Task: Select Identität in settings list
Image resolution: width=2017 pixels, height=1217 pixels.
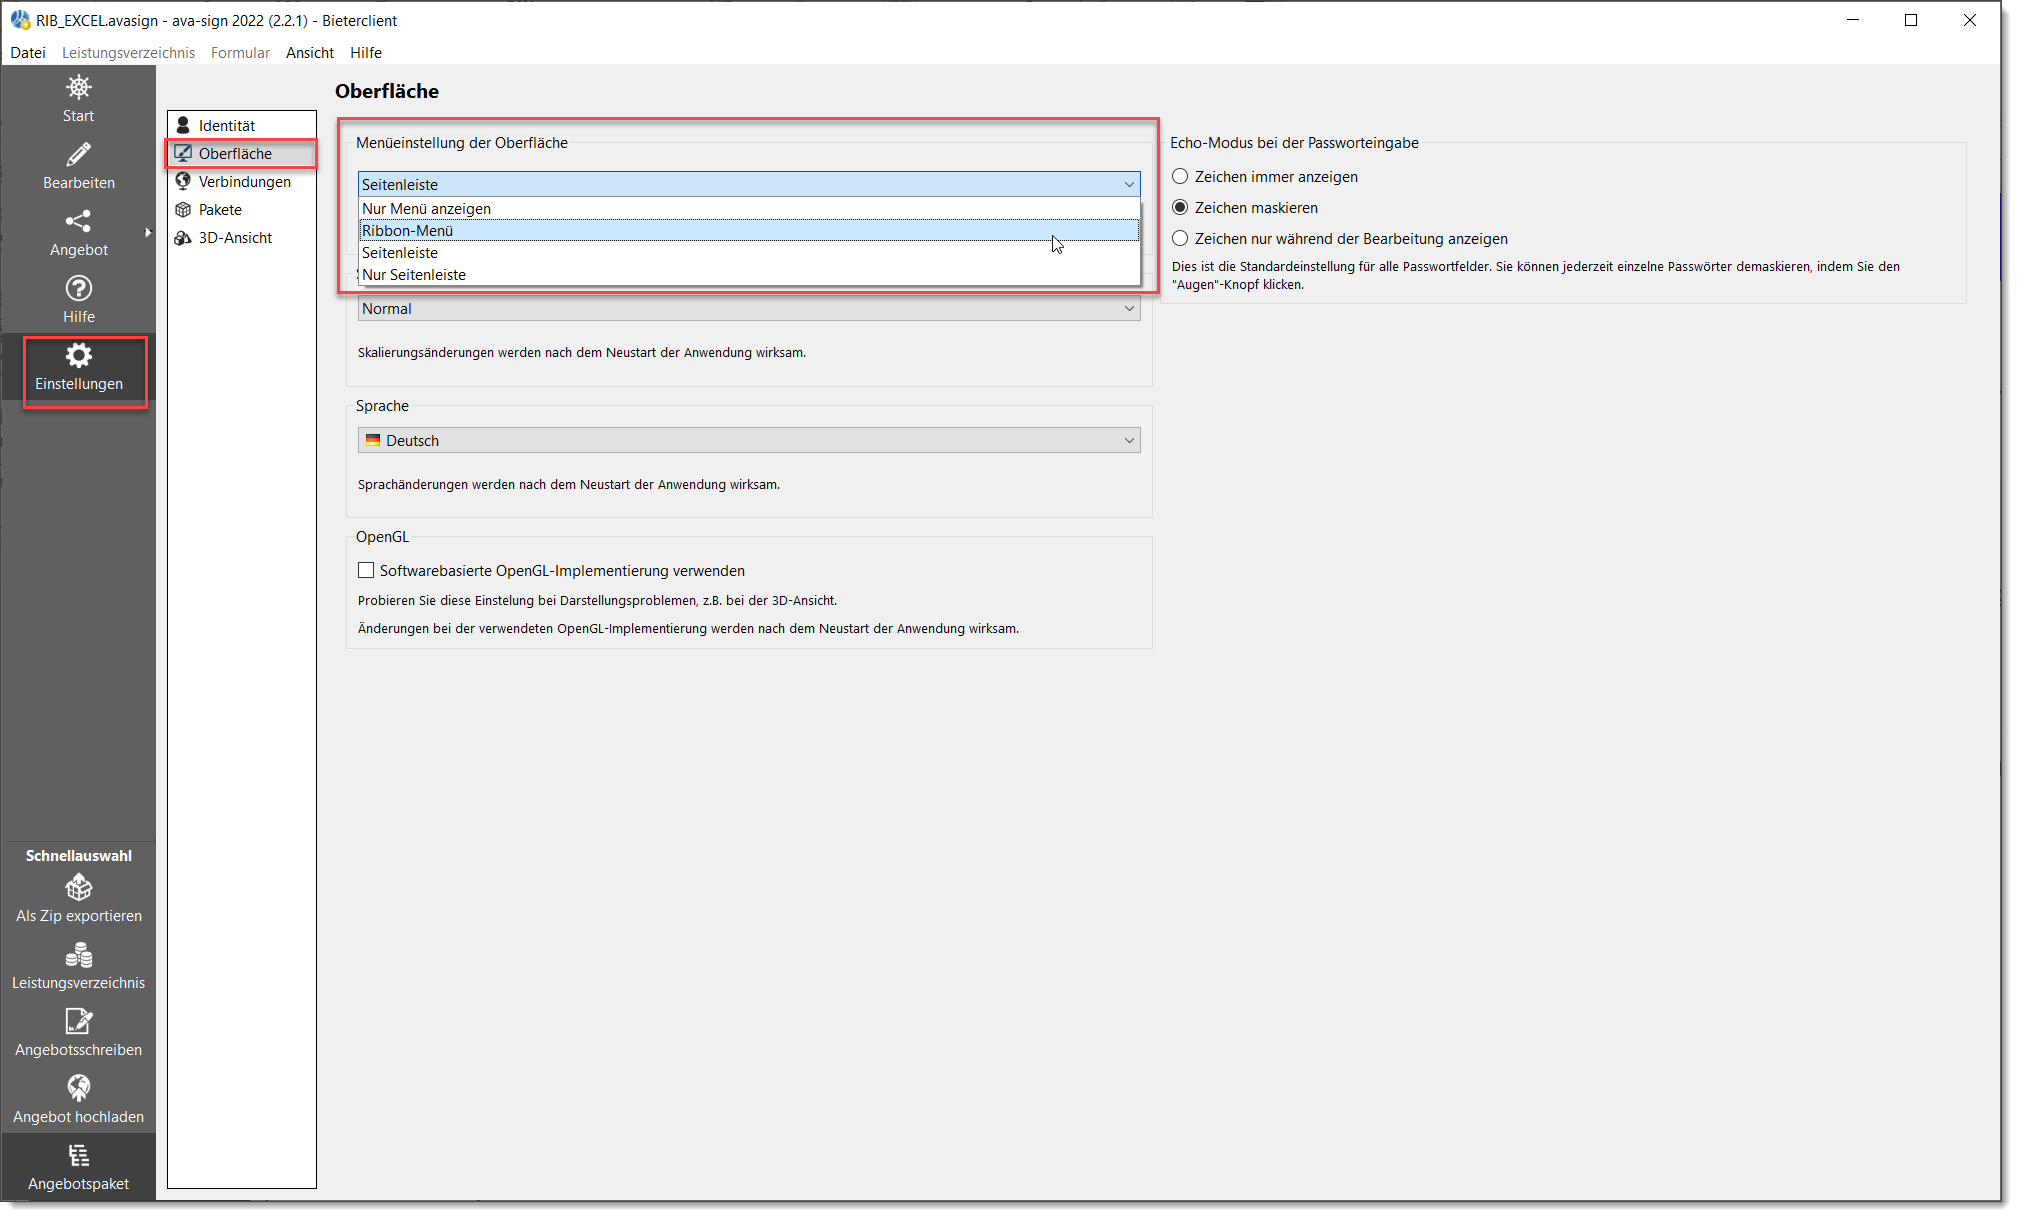Action: click(242, 125)
